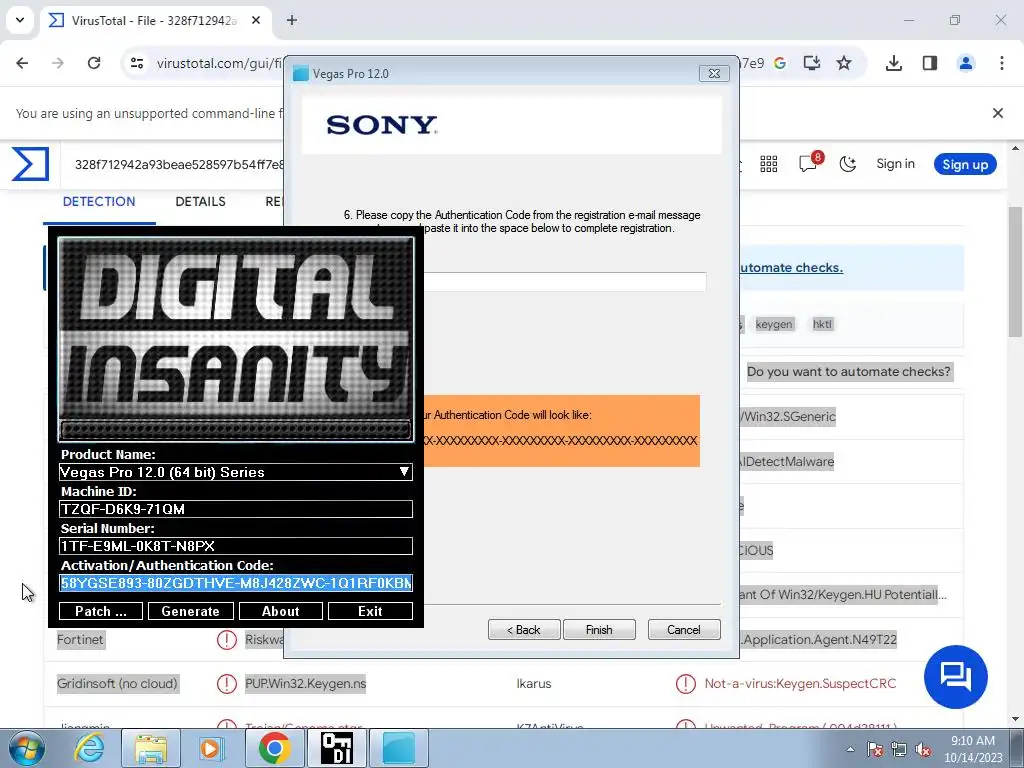Open the tab search dropdown arrow

point(20,20)
